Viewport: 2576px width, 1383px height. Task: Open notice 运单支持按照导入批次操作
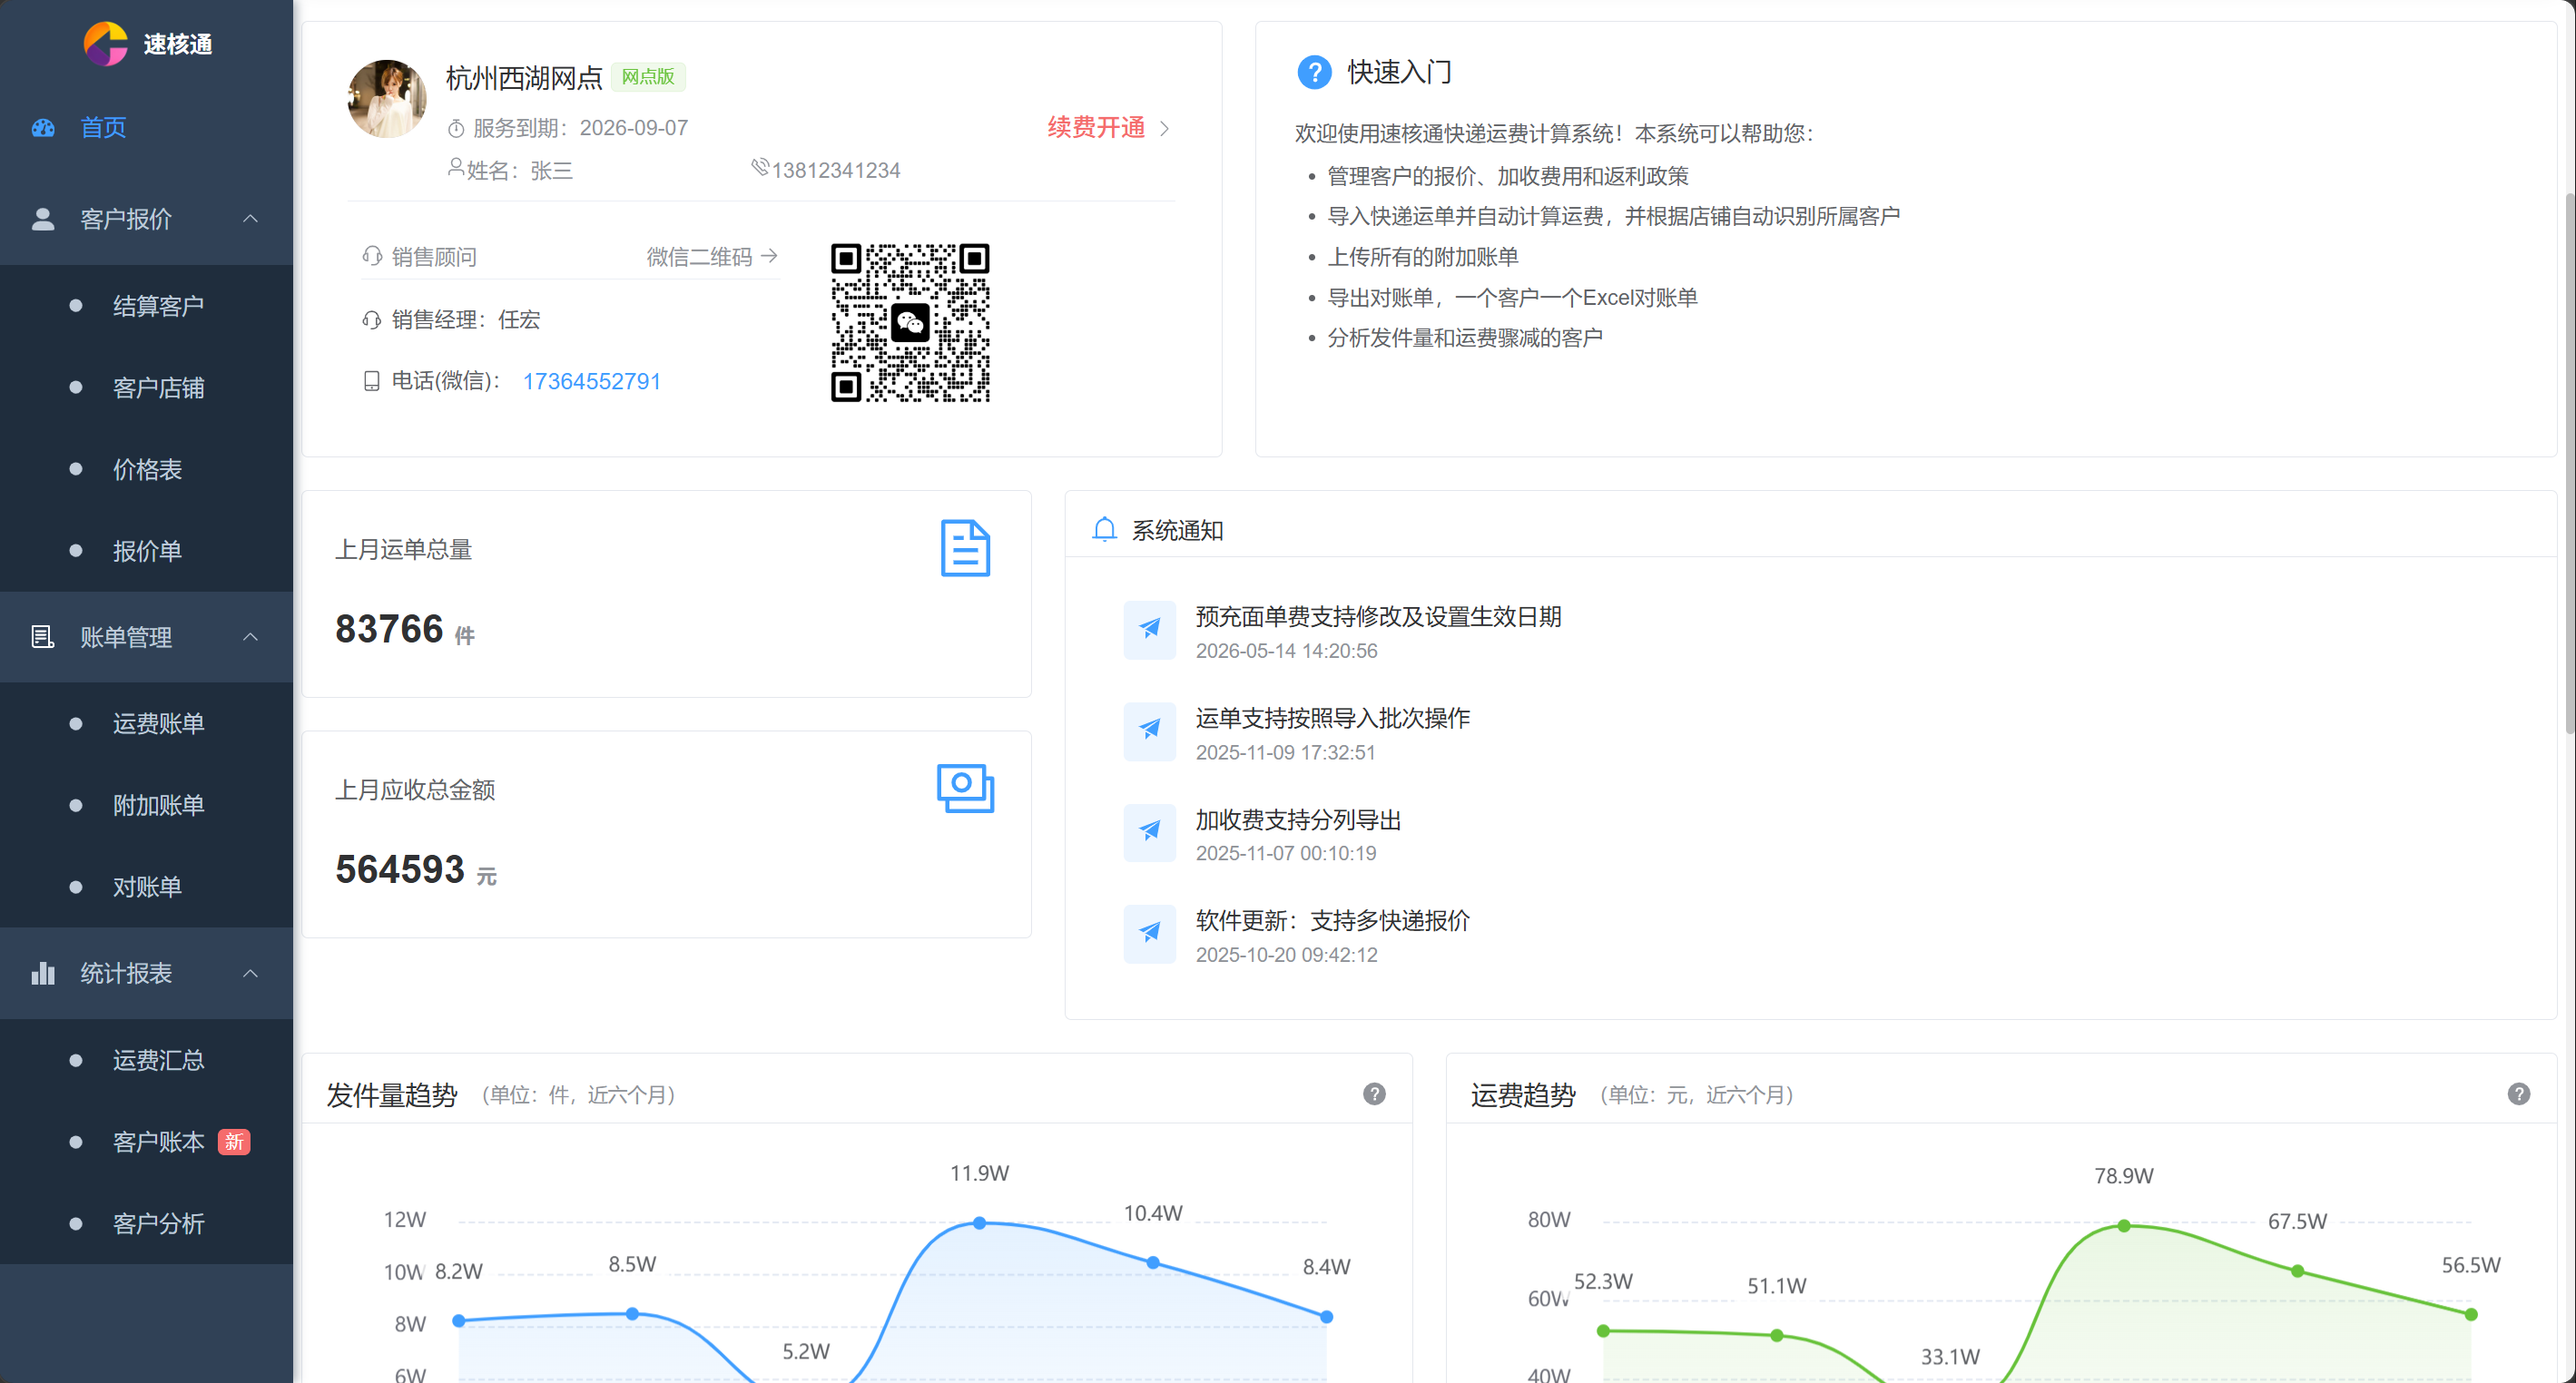(x=1333, y=719)
